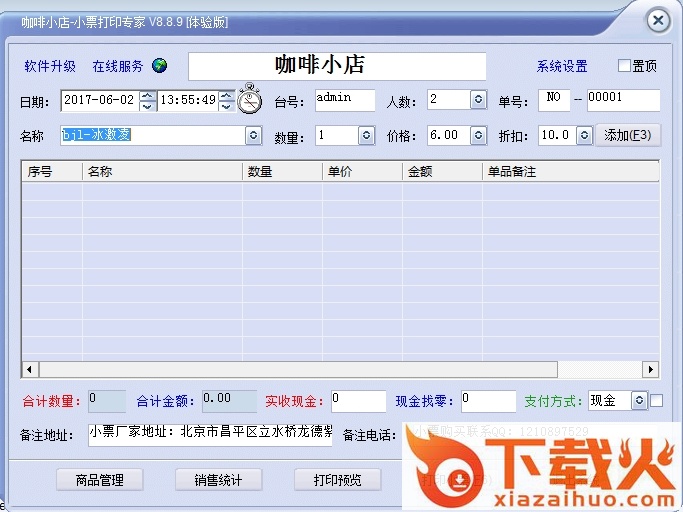Enable the 置顶 always-on-top checkbox
The image size is (683, 512).
pos(624,66)
